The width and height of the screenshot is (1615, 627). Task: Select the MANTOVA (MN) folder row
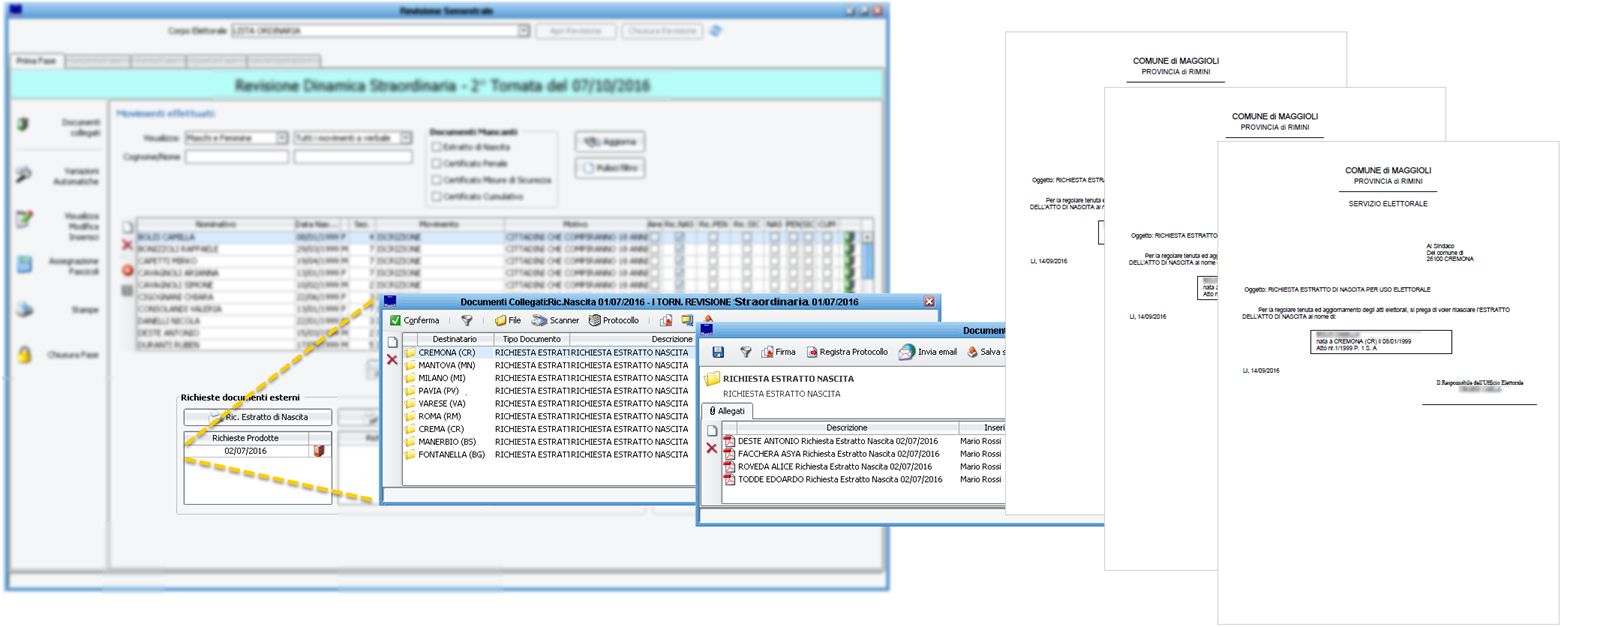tap(440, 365)
